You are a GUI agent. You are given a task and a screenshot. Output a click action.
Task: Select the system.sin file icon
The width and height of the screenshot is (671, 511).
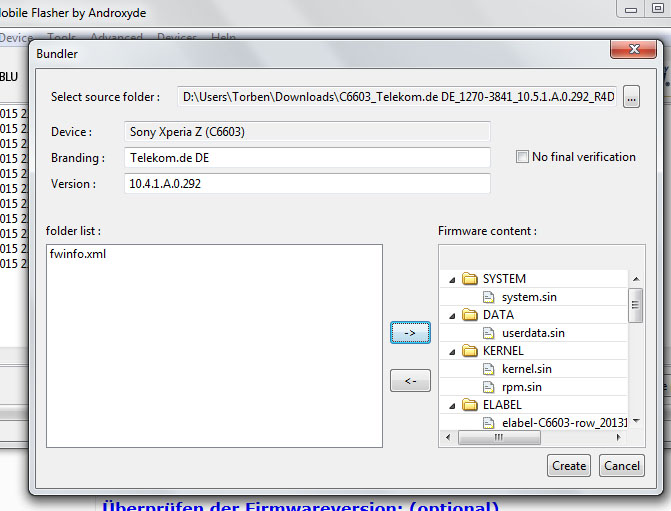click(489, 297)
